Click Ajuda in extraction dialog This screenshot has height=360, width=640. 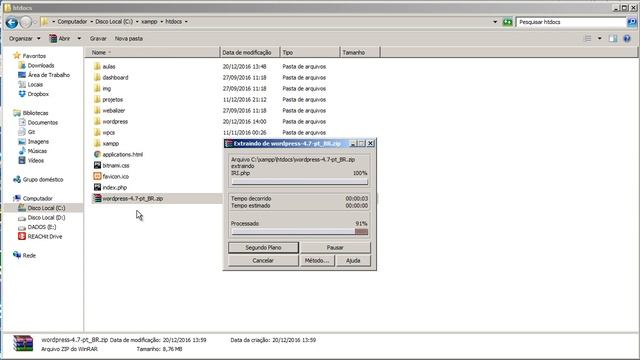coord(353,260)
